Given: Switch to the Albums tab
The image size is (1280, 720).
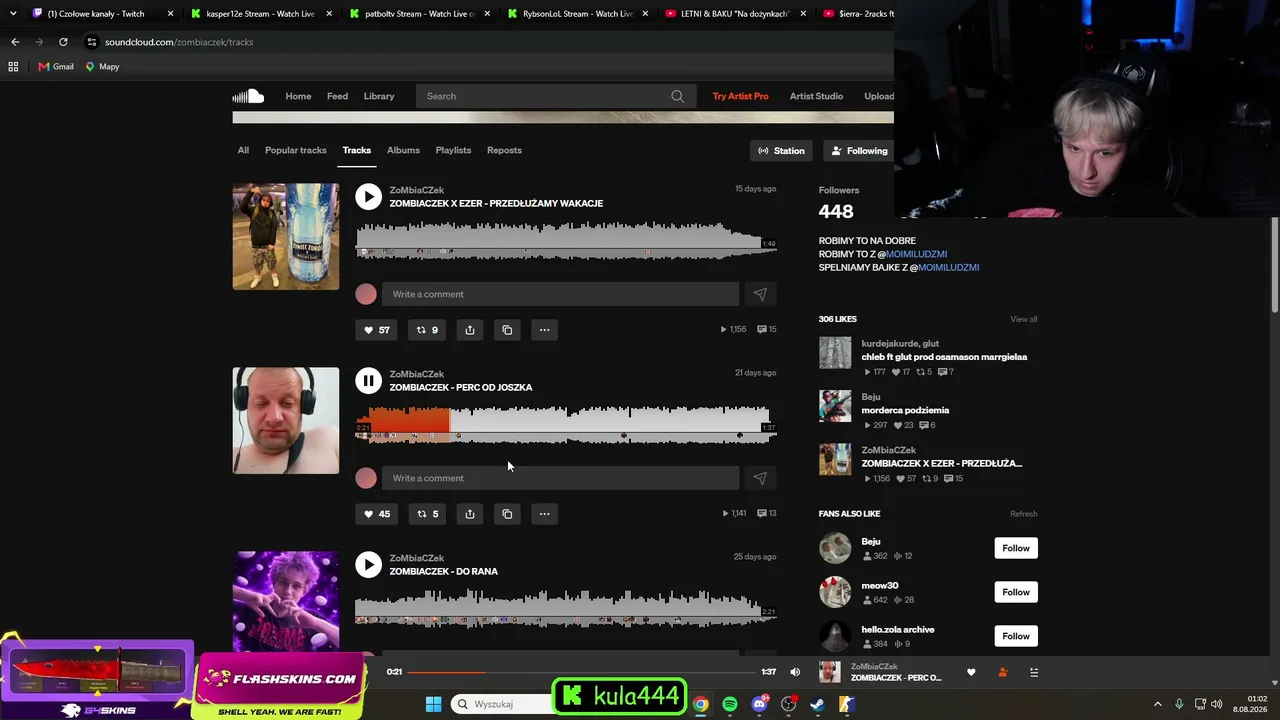Looking at the screenshot, I should pyautogui.click(x=403, y=150).
